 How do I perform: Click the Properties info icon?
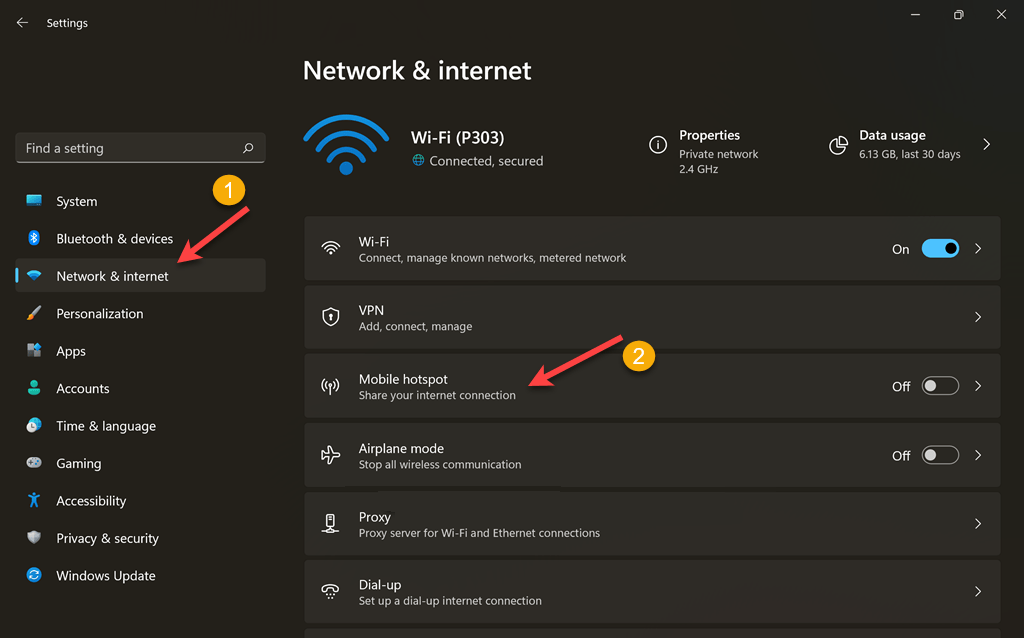point(657,144)
